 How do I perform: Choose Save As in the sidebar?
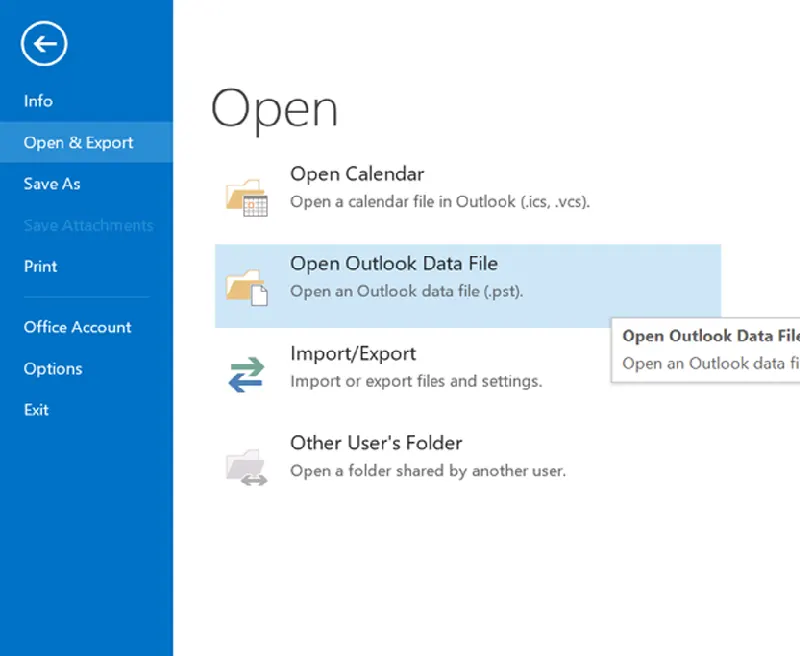pos(52,184)
